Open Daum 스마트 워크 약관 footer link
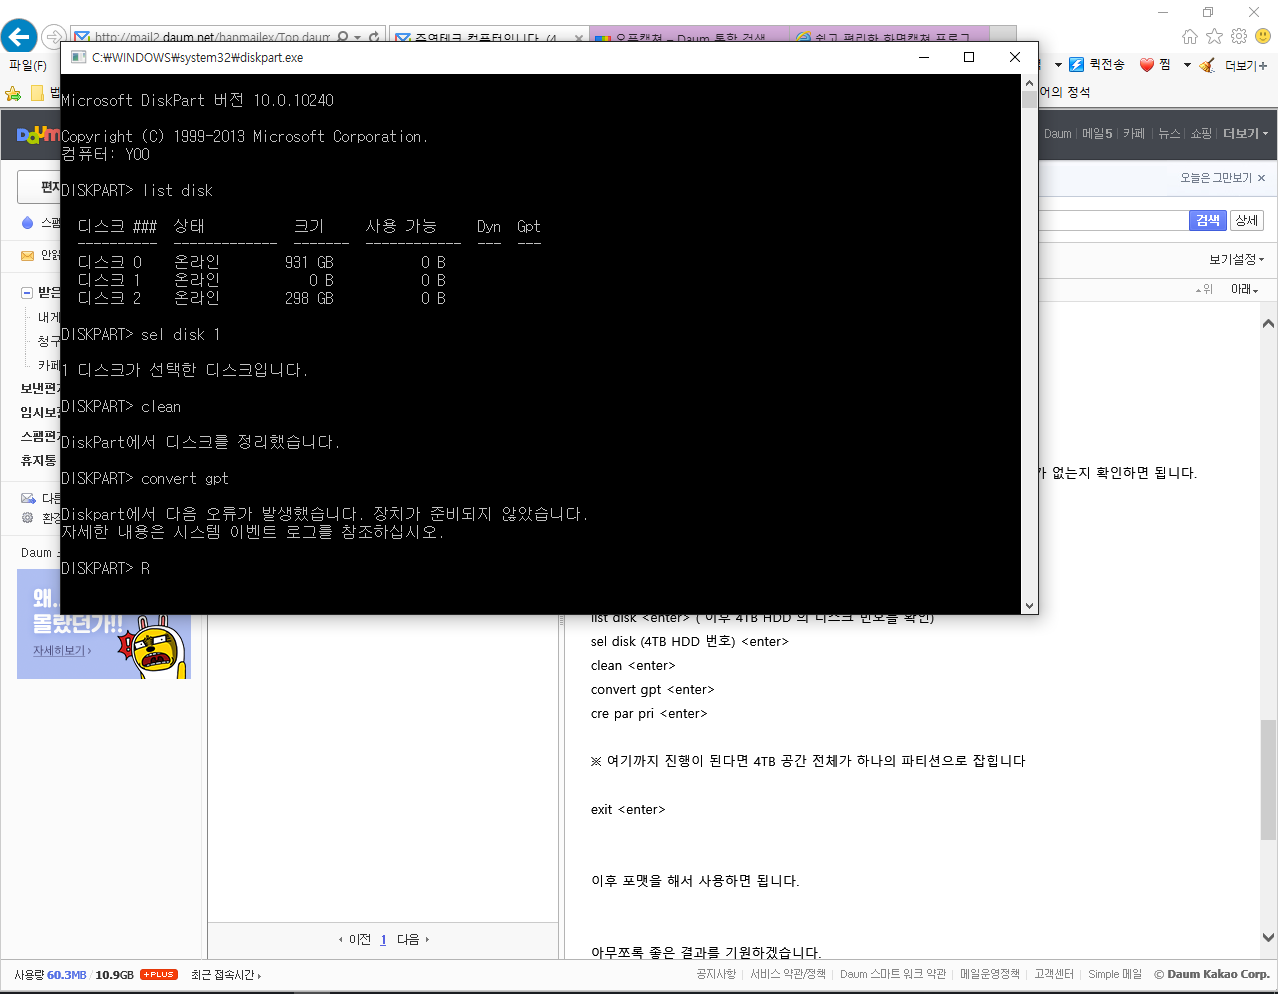The width and height of the screenshot is (1278, 994). (893, 974)
